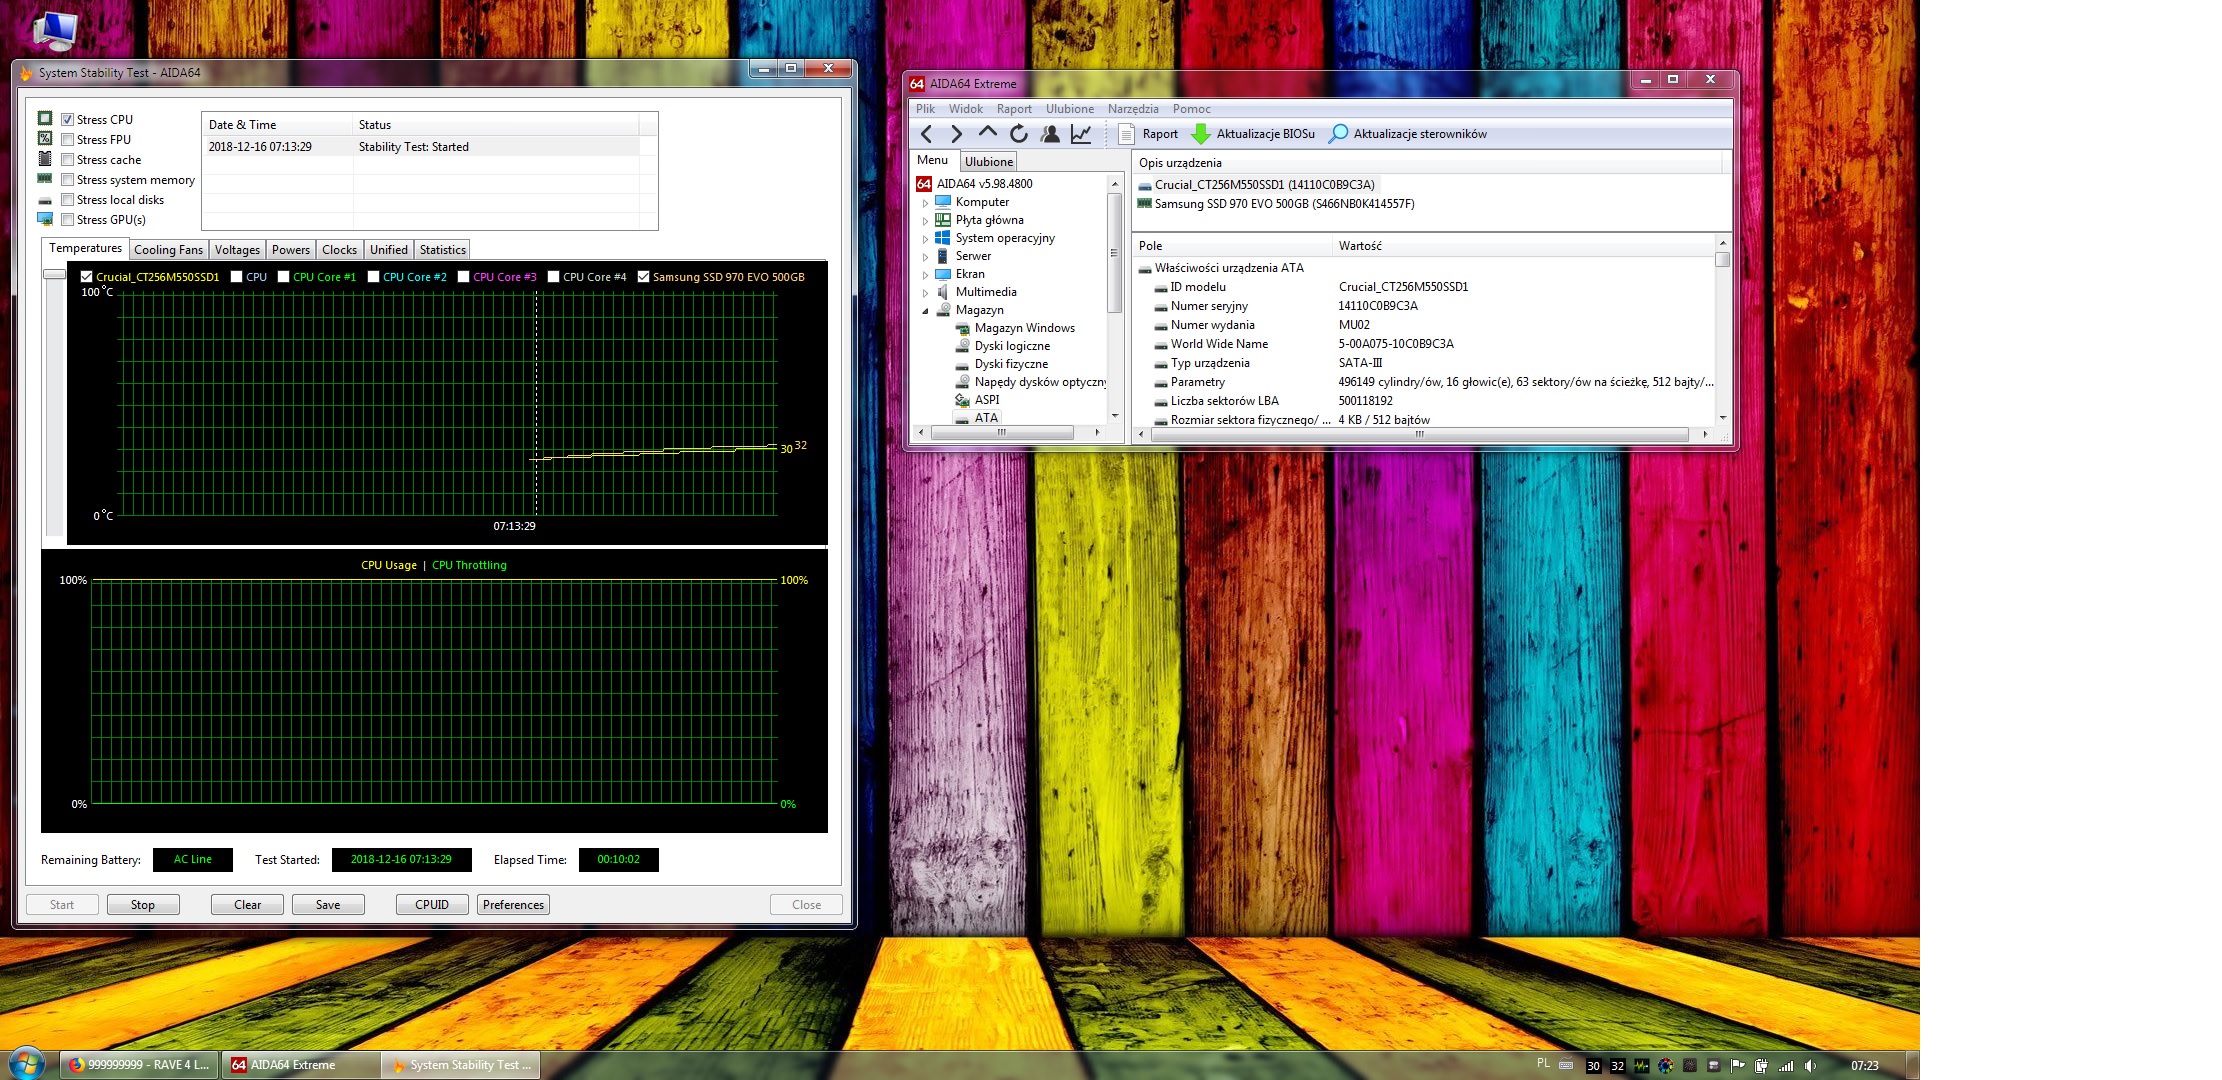
Task: Select ASPI in the storage tree
Action: (x=978, y=400)
